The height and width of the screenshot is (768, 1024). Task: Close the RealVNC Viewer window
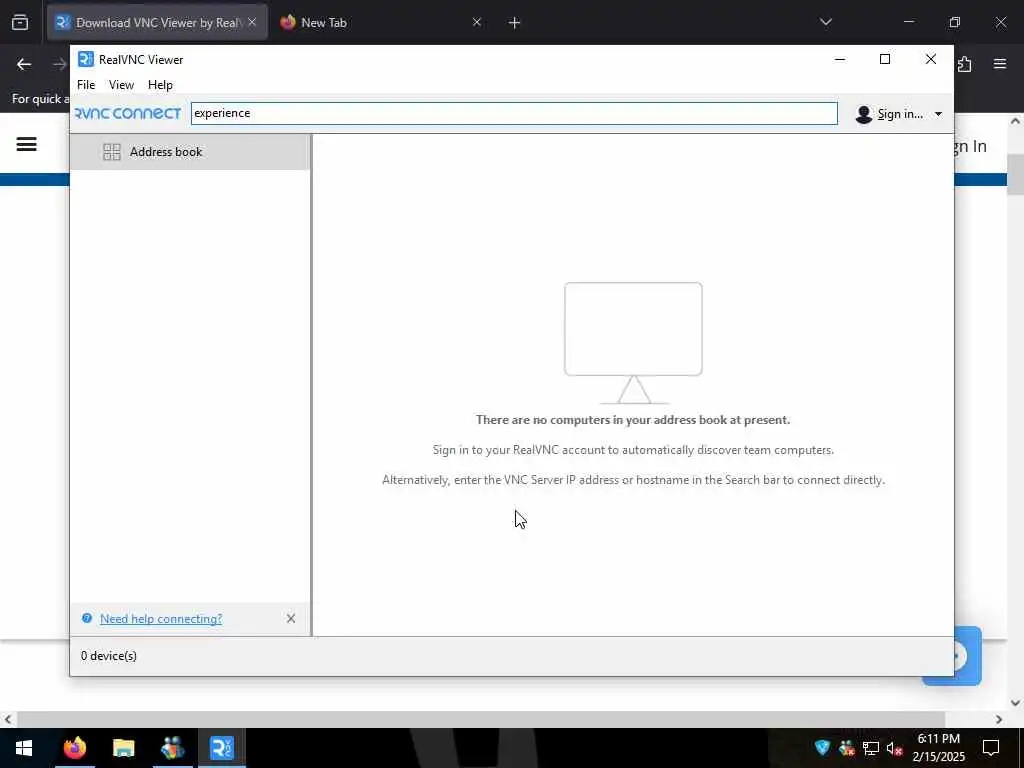point(931,59)
